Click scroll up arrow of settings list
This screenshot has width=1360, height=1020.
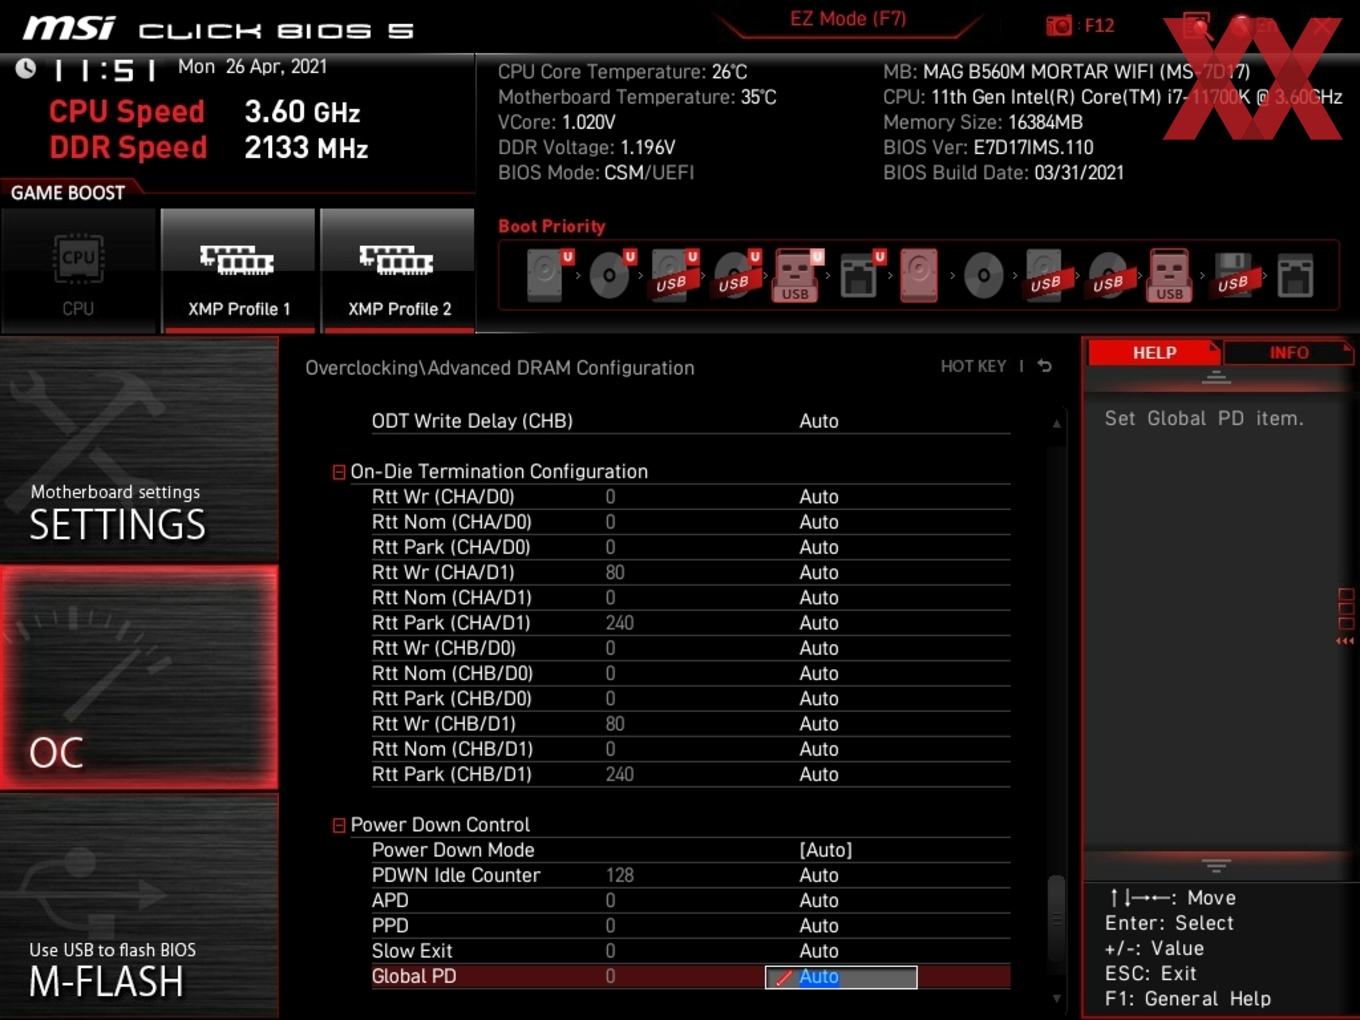pyautogui.click(x=1056, y=424)
